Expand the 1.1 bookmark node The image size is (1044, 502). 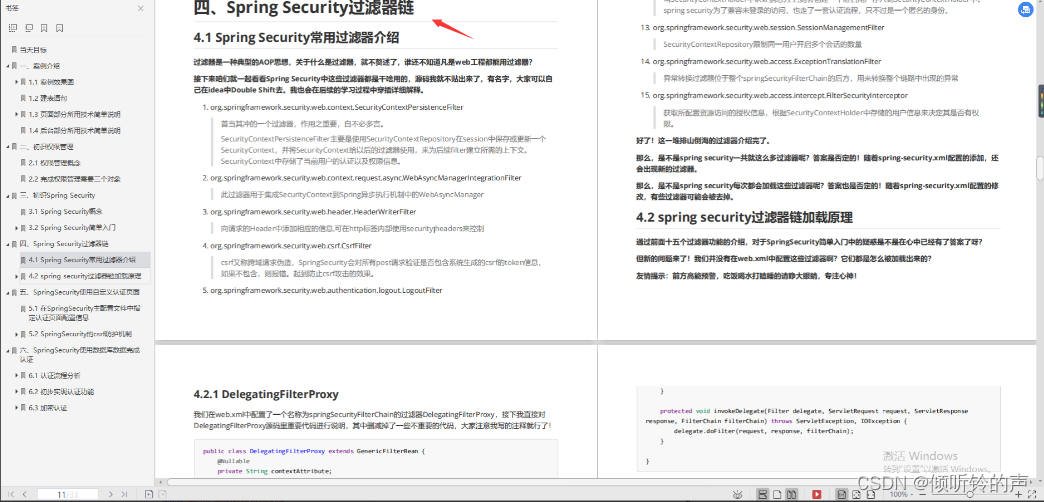[16, 82]
